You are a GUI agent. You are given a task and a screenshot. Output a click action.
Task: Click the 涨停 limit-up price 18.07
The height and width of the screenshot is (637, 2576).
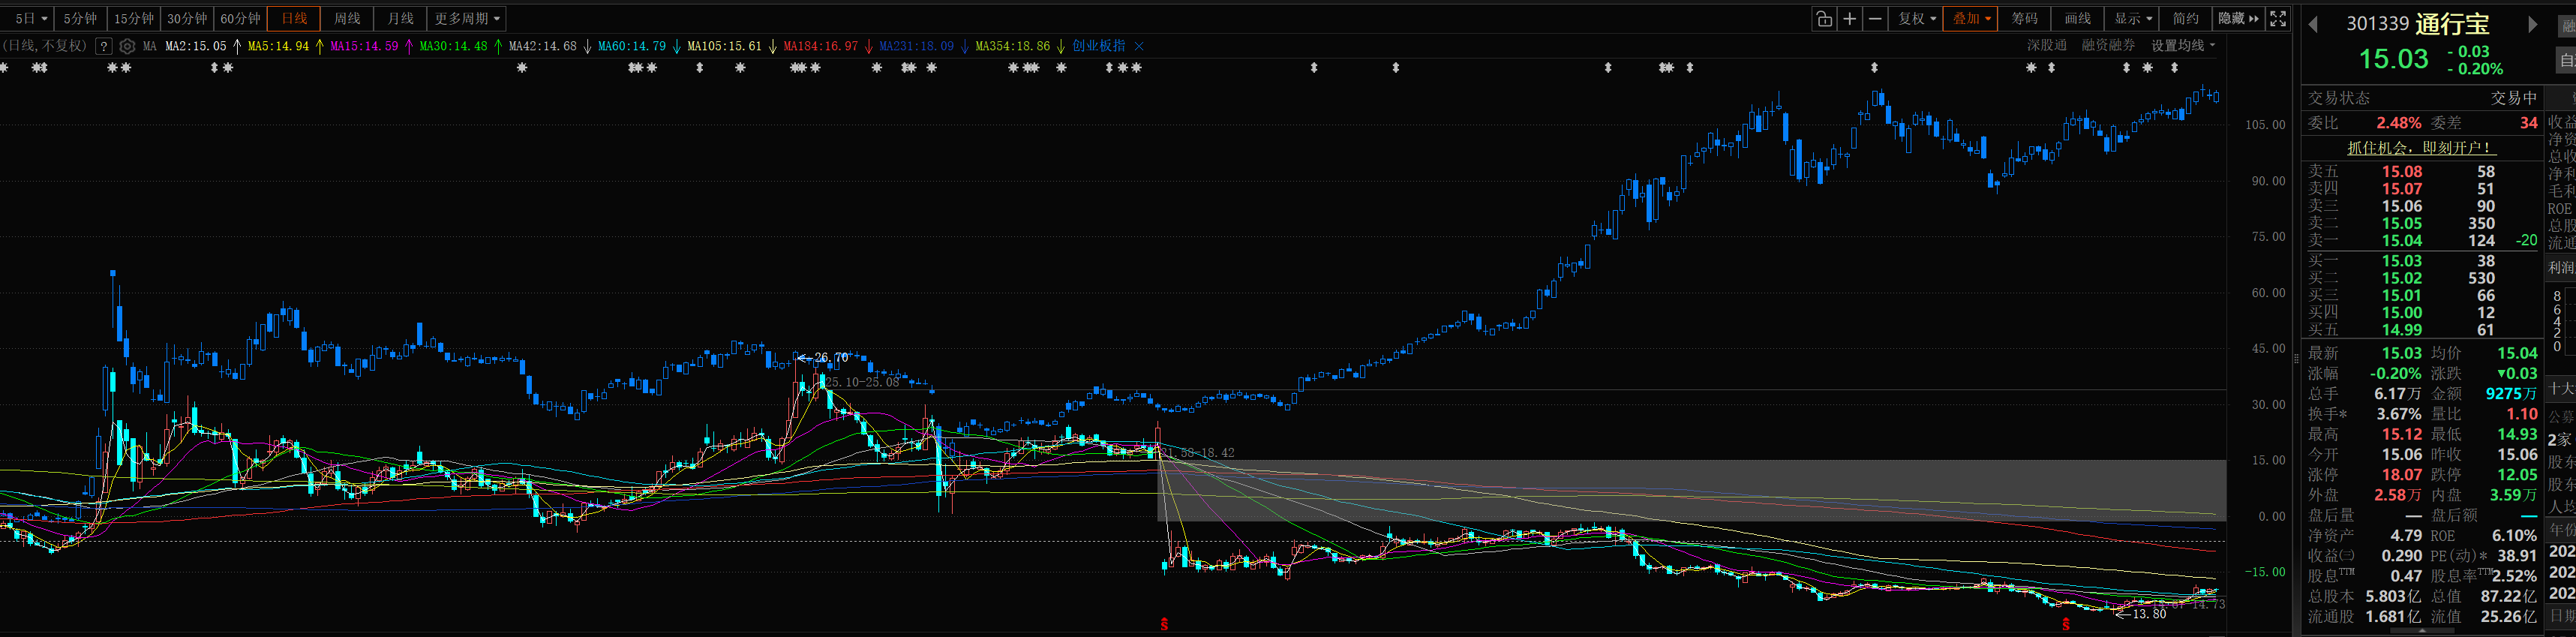point(2401,475)
